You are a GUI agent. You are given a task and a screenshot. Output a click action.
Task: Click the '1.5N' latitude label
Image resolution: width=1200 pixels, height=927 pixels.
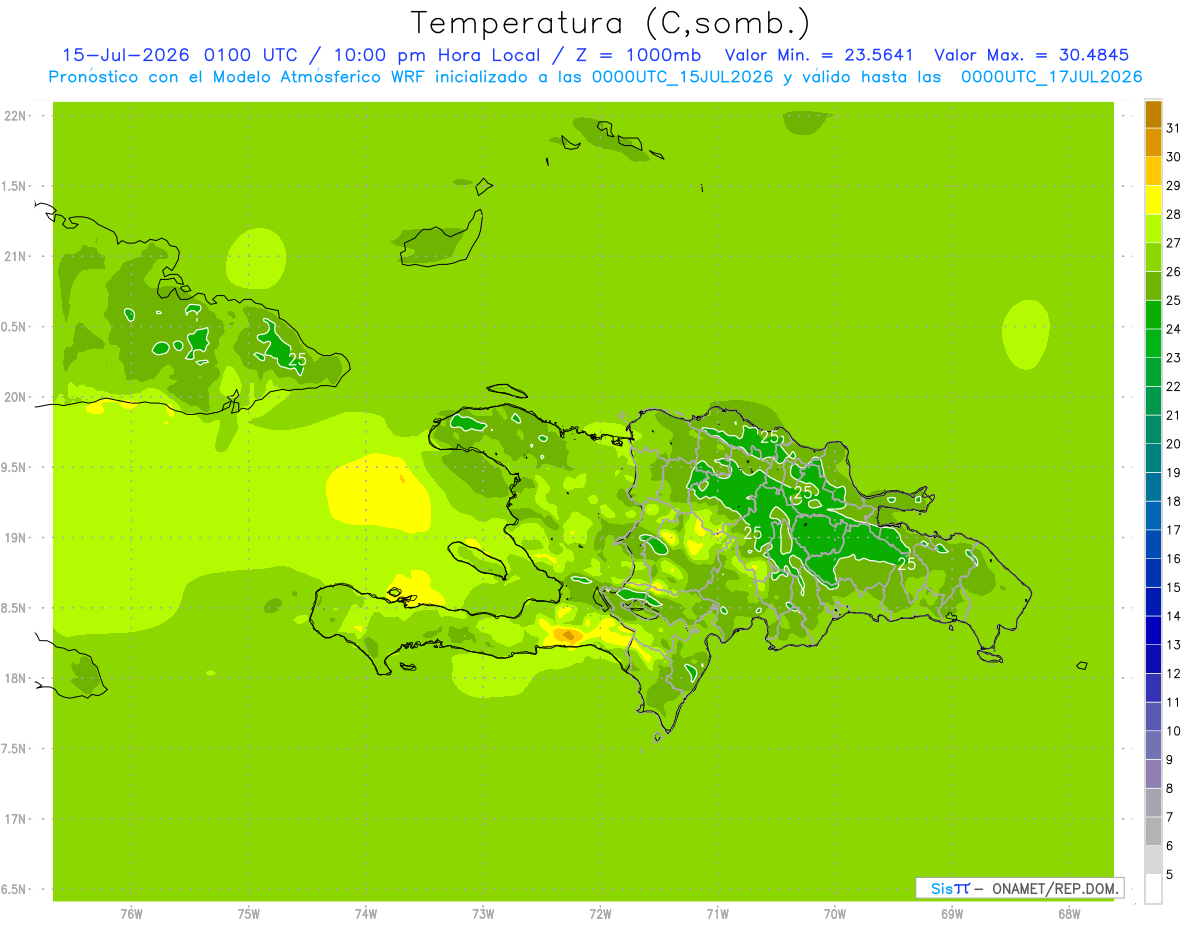[14, 186]
